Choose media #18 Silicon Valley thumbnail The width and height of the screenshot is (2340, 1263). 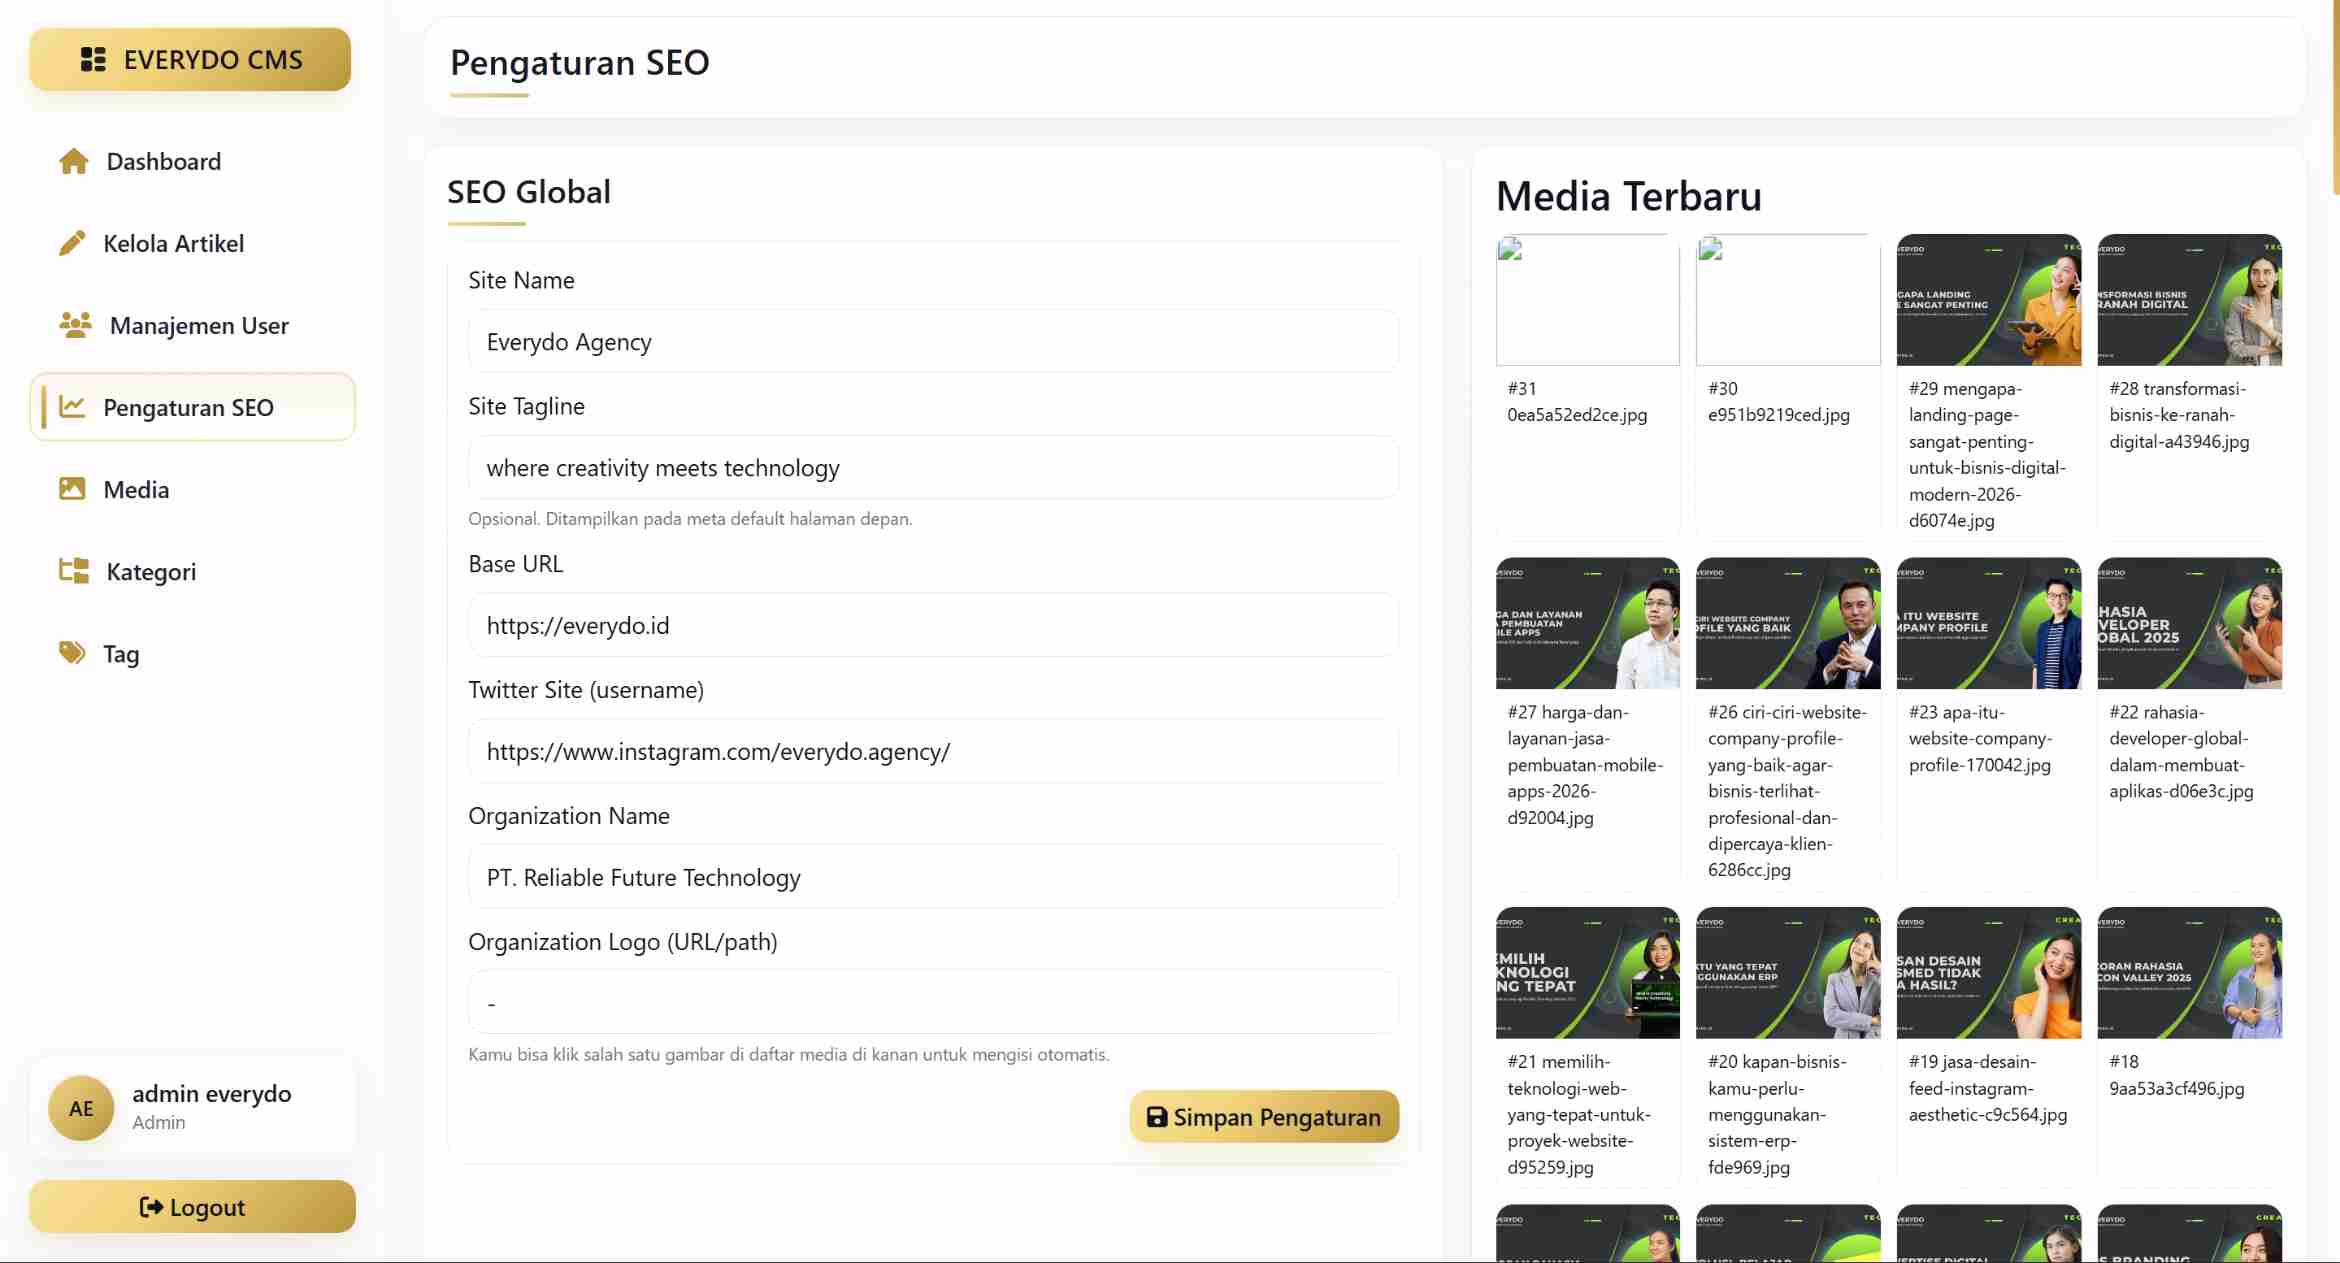(2190, 973)
